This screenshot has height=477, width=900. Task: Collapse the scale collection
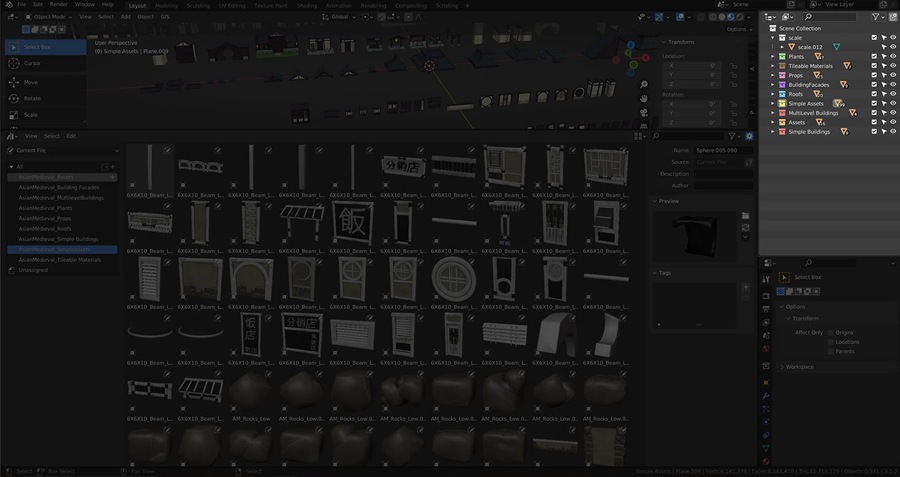pos(773,38)
